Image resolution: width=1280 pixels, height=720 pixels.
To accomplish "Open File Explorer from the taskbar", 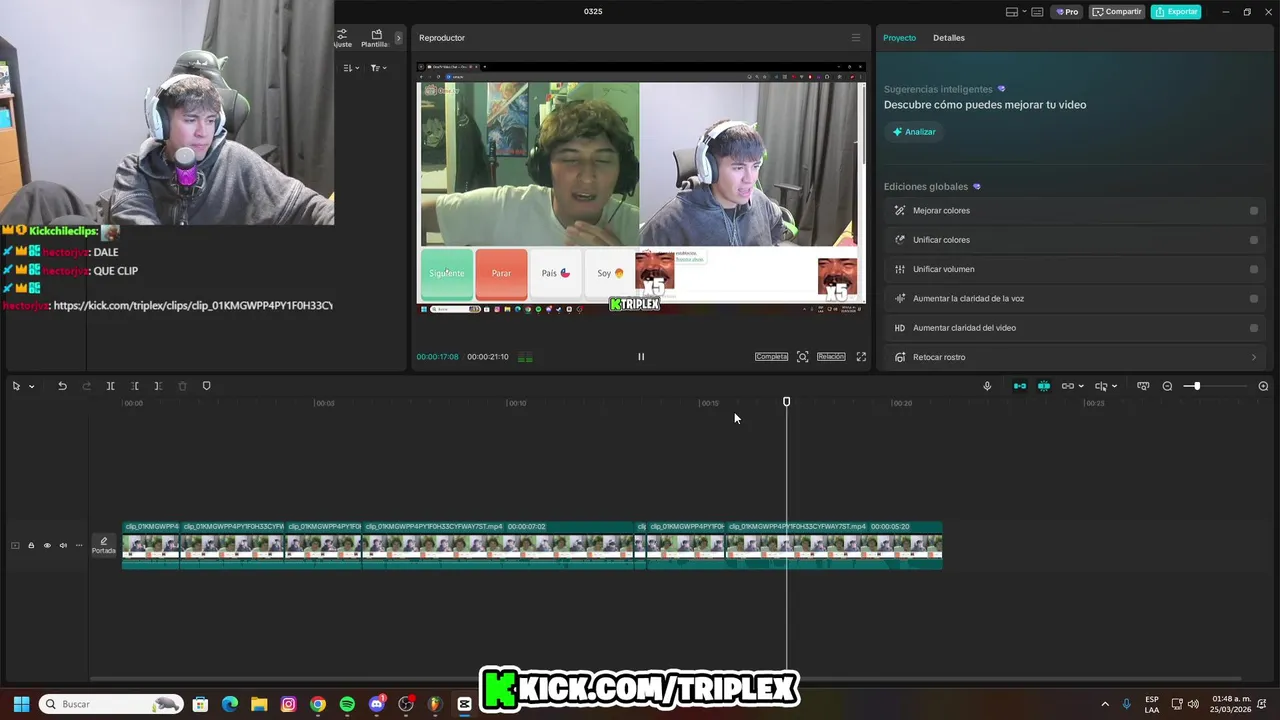I will point(259,704).
